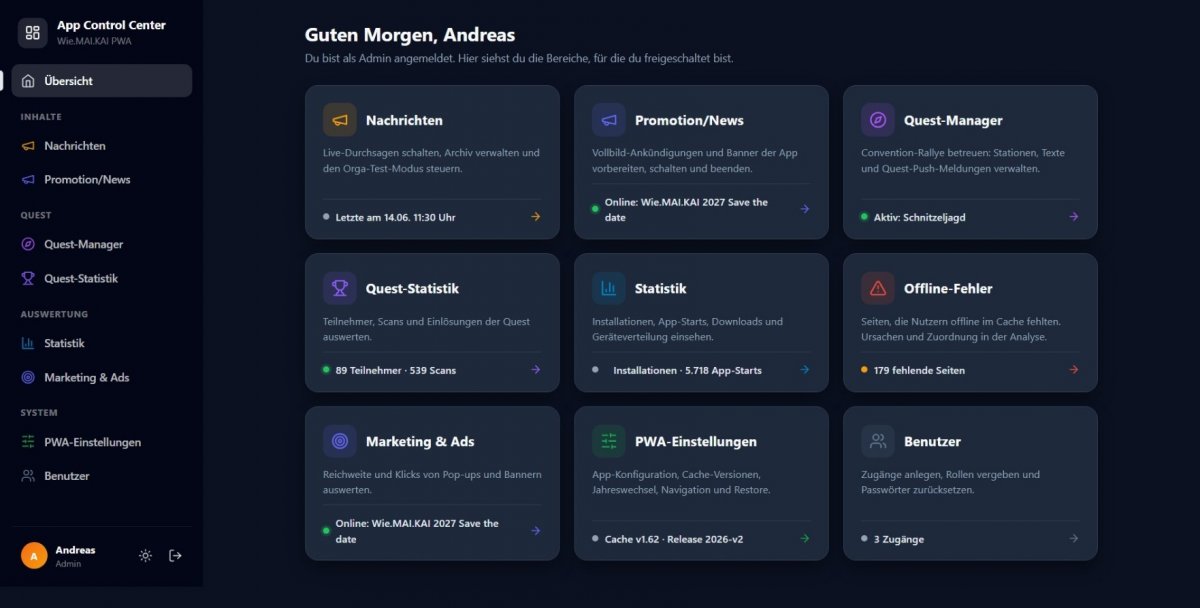Viewport: 1200px width, 608px height.
Task: Click the Statistik card title
Action: pos(661,288)
